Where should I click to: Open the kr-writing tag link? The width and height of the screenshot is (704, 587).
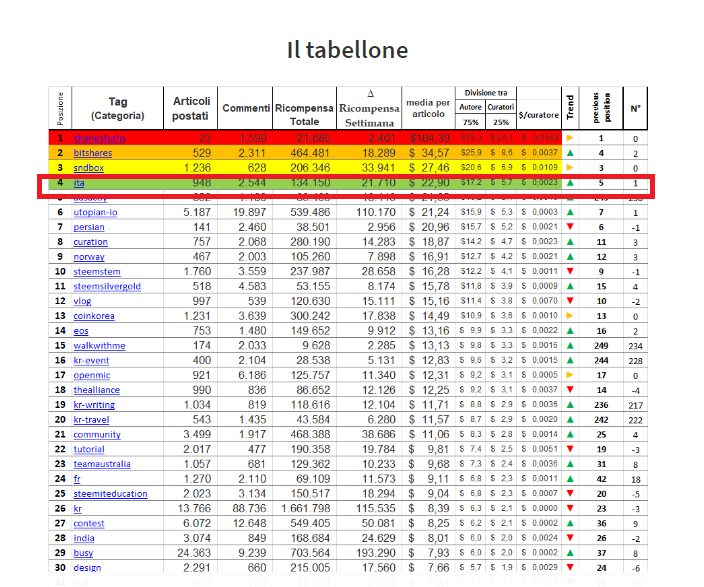(94, 405)
